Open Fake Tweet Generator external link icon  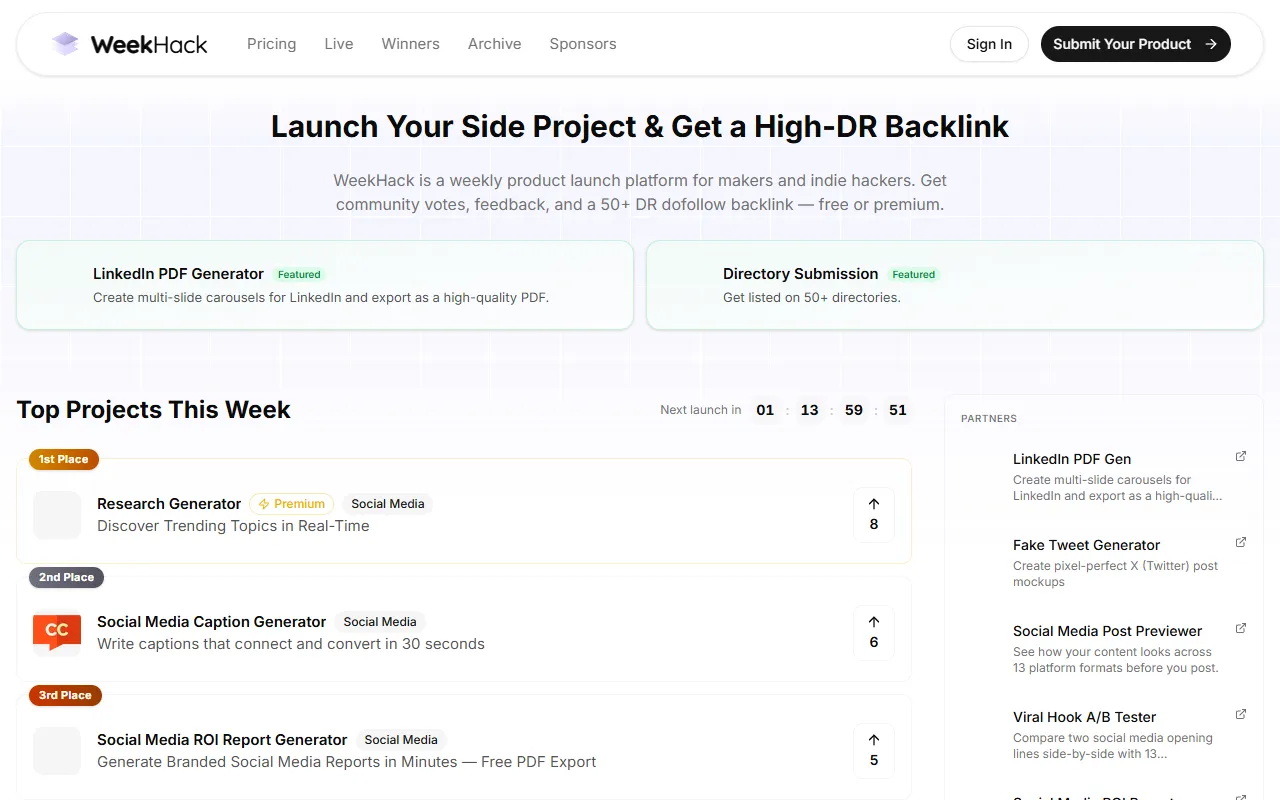click(x=1240, y=543)
